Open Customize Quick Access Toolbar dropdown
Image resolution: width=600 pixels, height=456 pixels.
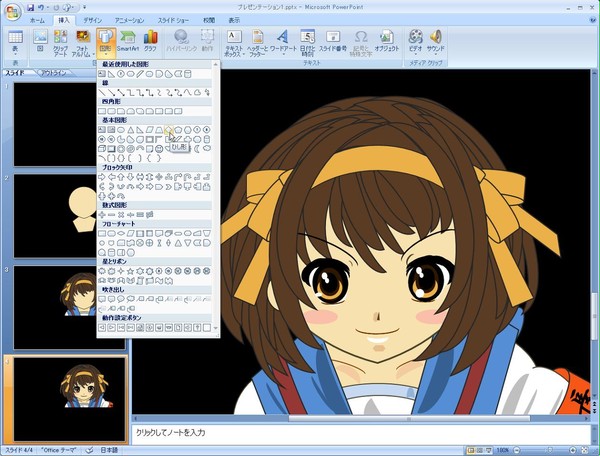click(x=85, y=7)
